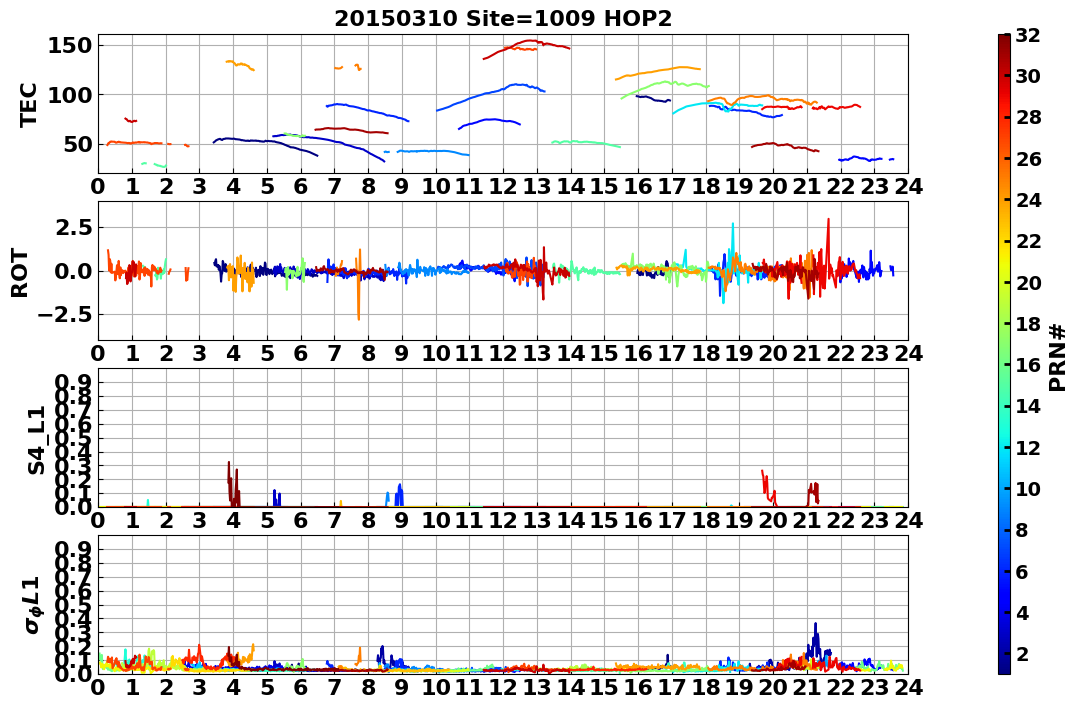Click colorbar tick value 30
The width and height of the screenshot is (1077, 709).
[x=1028, y=76]
